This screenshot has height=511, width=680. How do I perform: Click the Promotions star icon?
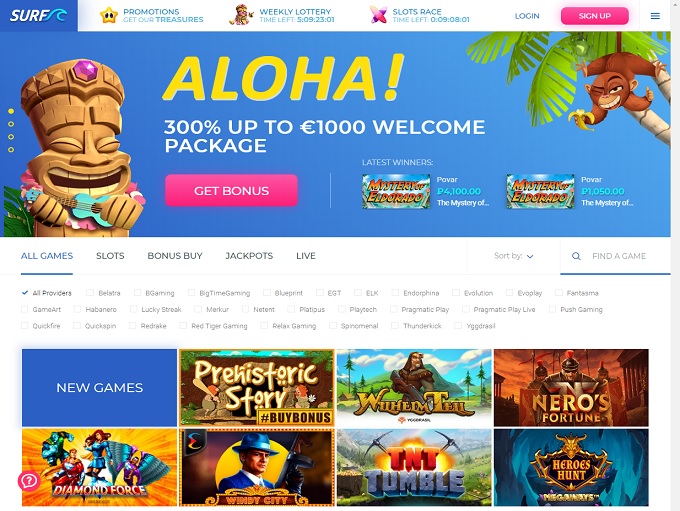pyautogui.click(x=108, y=16)
